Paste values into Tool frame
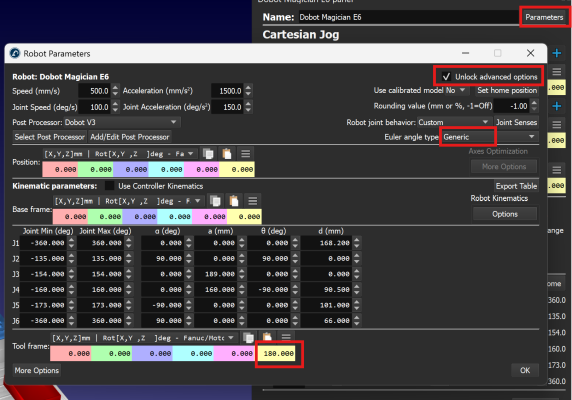This screenshot has height=400, width=572. coord(267,338)
